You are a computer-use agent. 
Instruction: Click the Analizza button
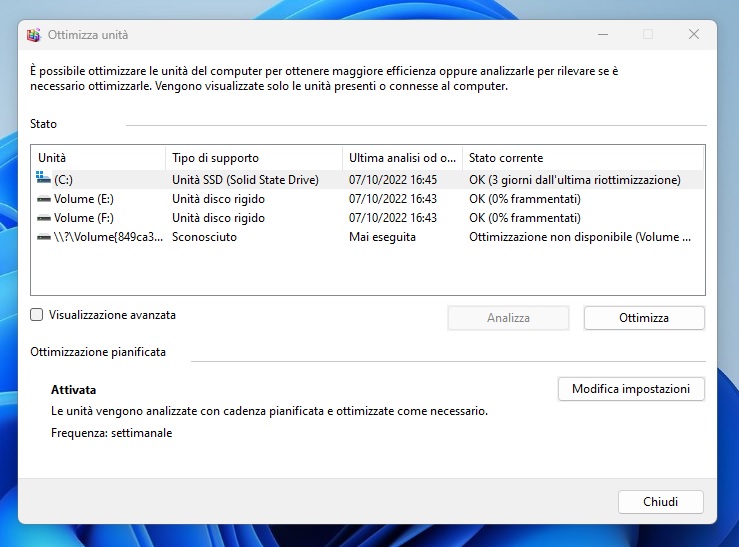point(508,318)
